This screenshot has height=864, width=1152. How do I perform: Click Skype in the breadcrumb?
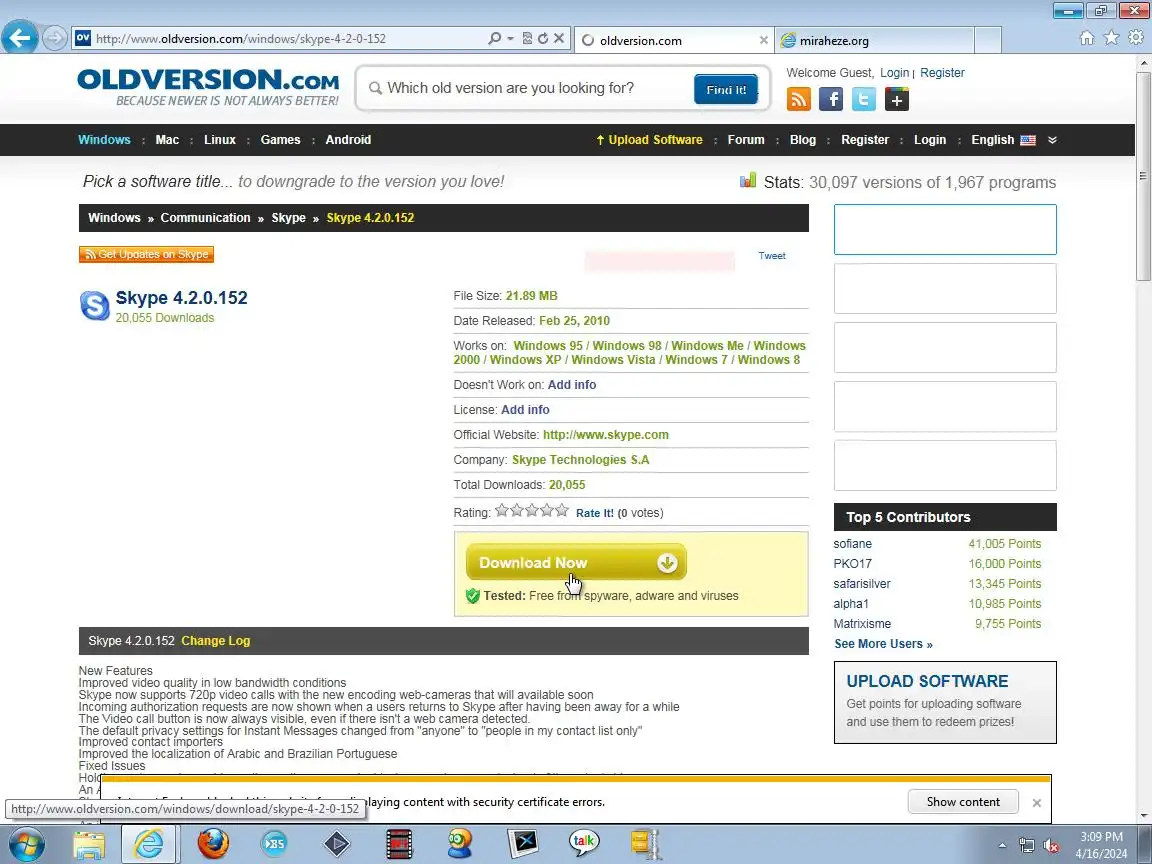288,217
